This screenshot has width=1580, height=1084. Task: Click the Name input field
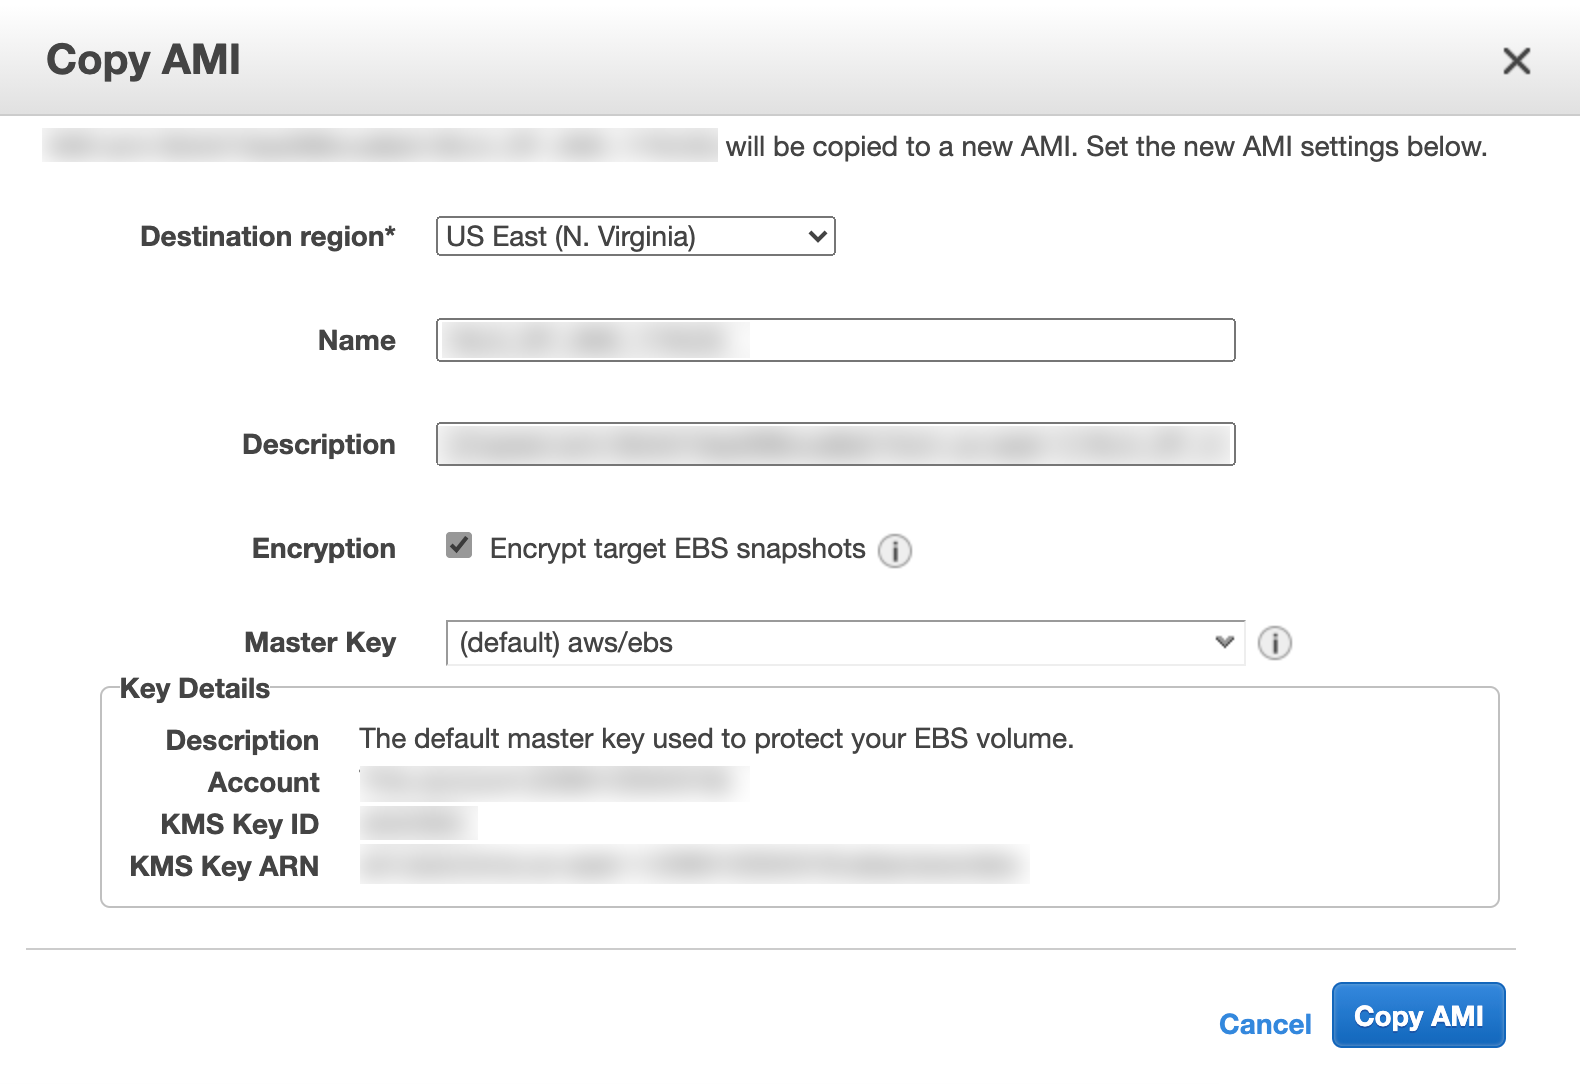[x=835, y=340]
